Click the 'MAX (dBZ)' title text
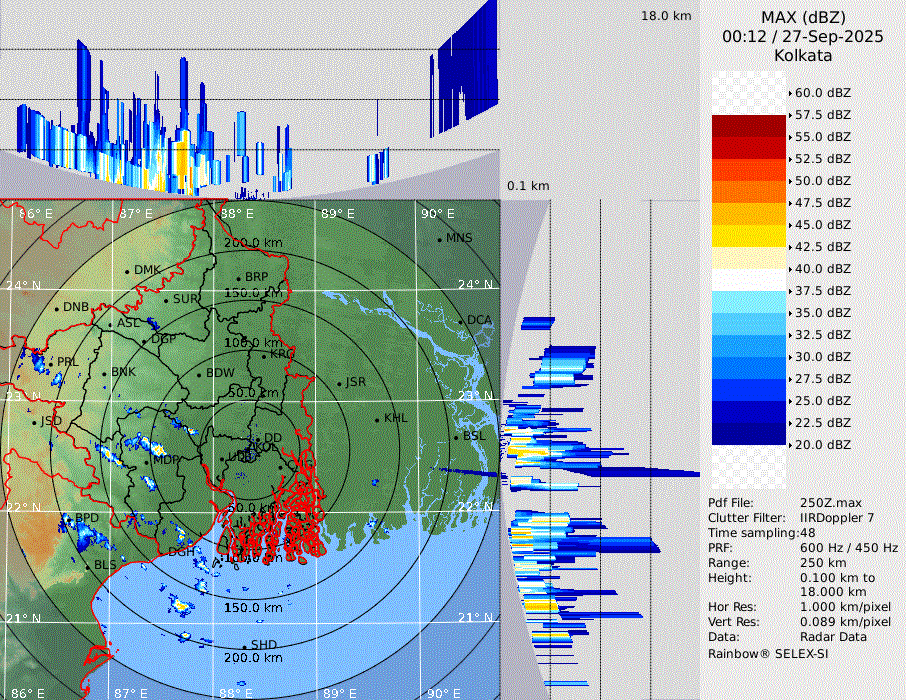The image size is (906, 700). (x=803, y=17)
